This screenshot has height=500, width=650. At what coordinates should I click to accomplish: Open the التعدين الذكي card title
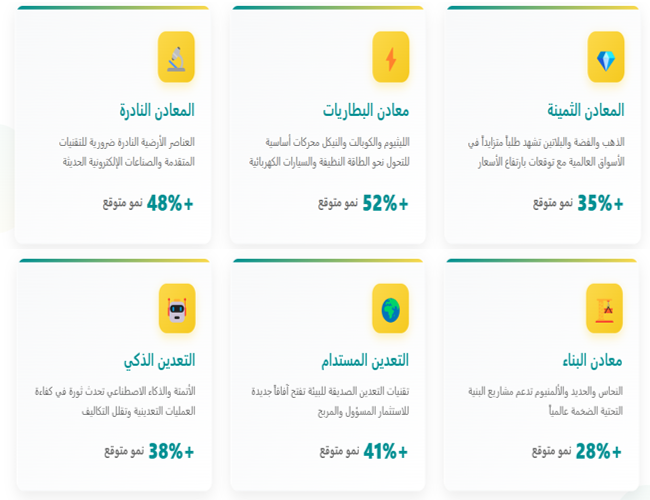pos(155,360)
